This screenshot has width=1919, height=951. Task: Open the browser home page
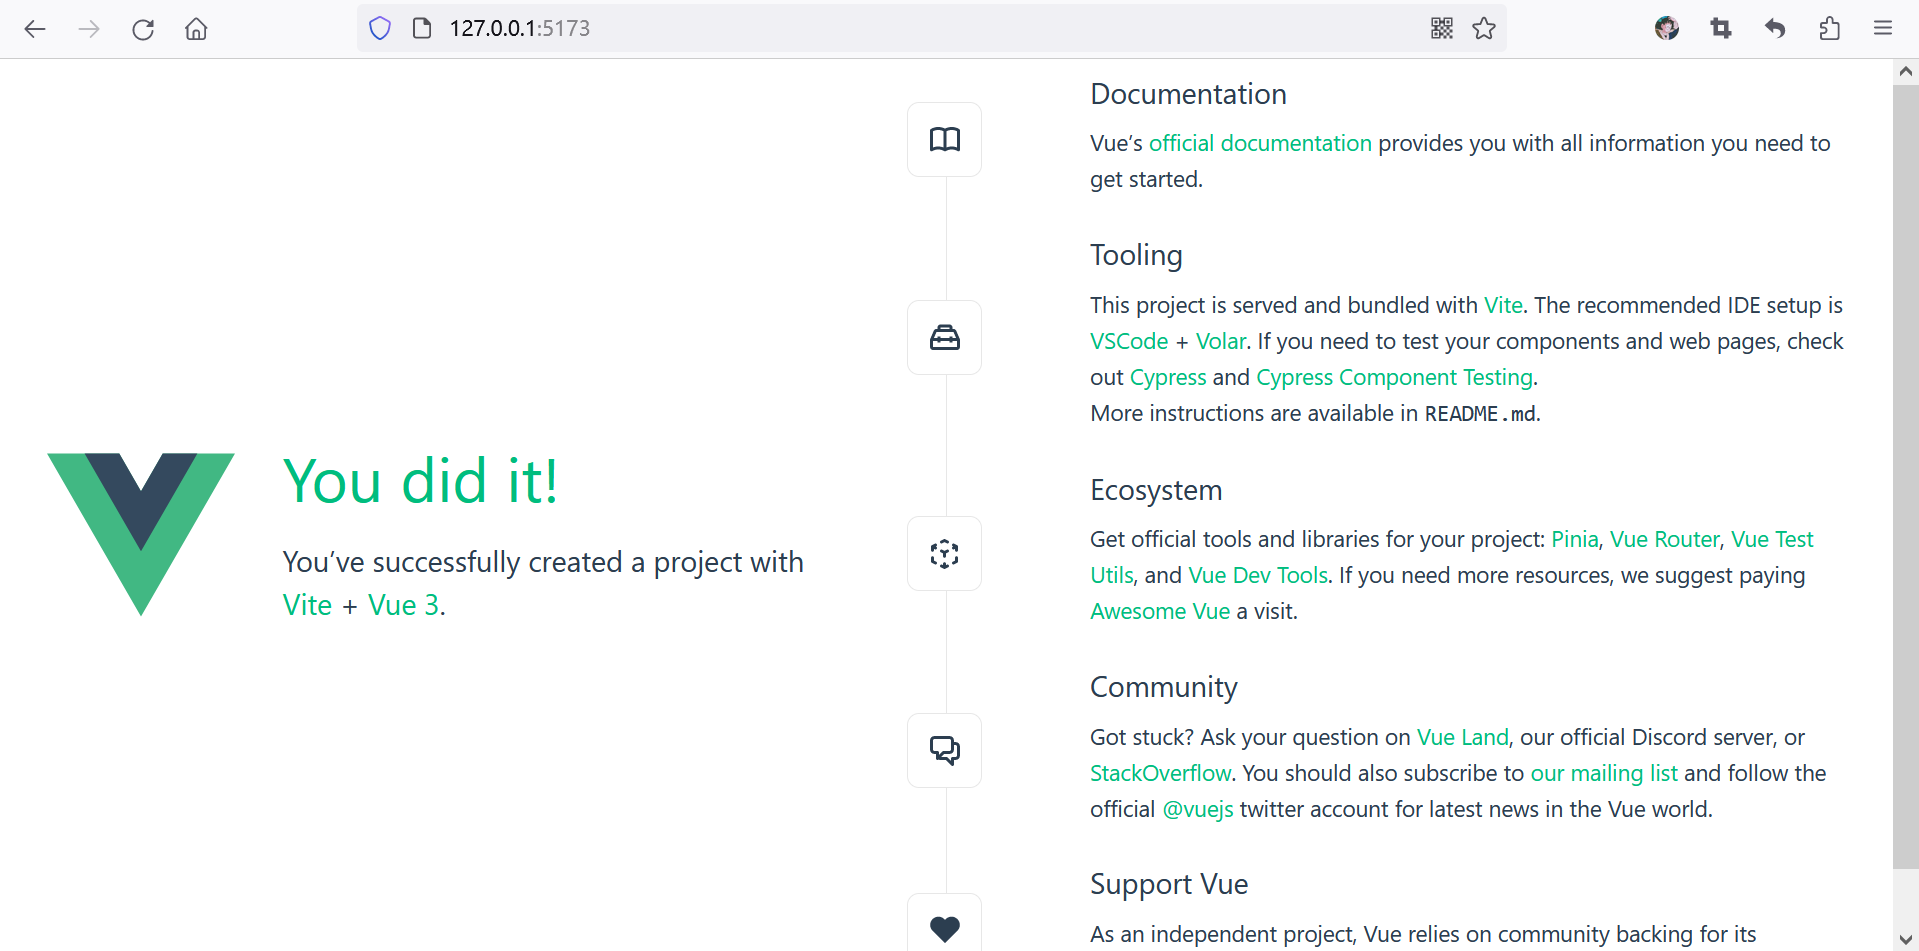coord(196,29)
